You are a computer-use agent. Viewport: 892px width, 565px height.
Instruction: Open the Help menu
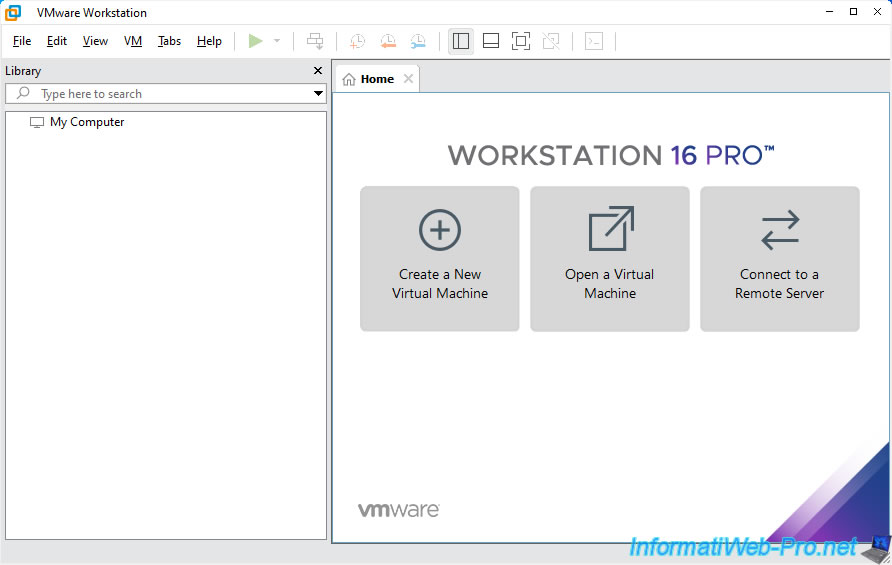point(209,41)
